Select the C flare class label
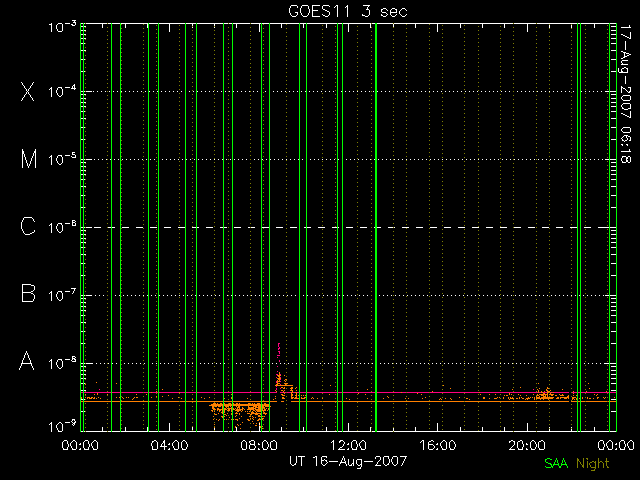Viewport: 640px width, 480px height. pos(28,226)
